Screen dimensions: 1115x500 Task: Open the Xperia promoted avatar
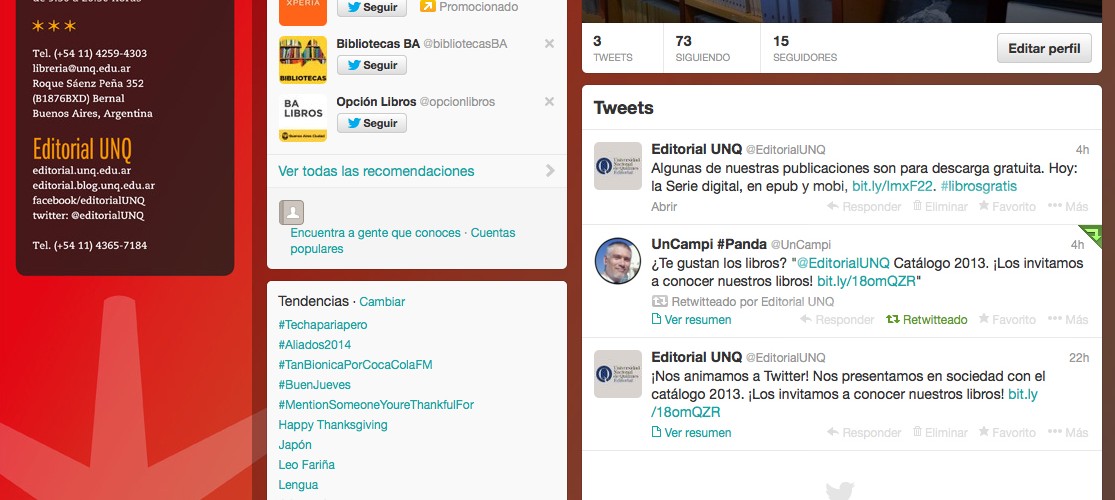coord(303,12)
